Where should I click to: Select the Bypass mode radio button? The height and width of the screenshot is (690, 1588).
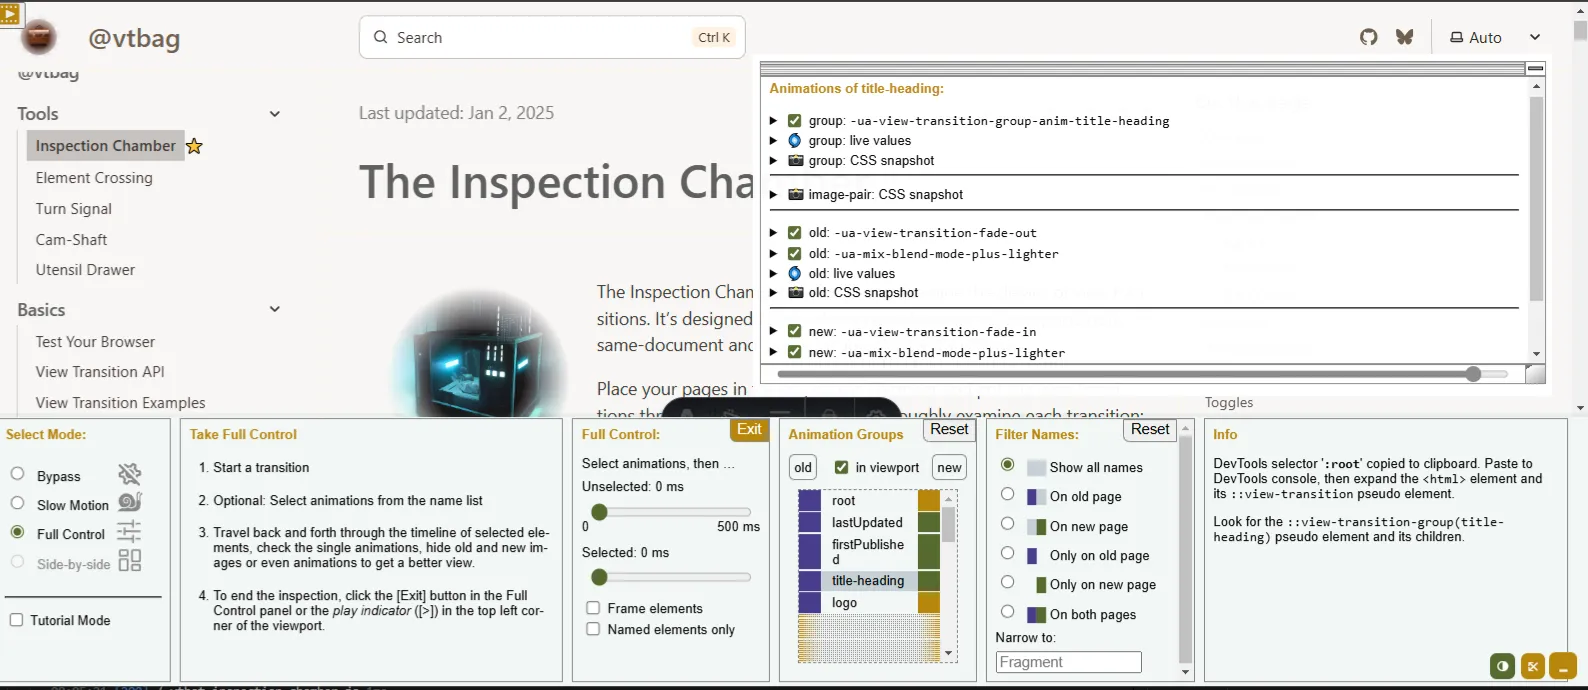(x=17, y=474)
